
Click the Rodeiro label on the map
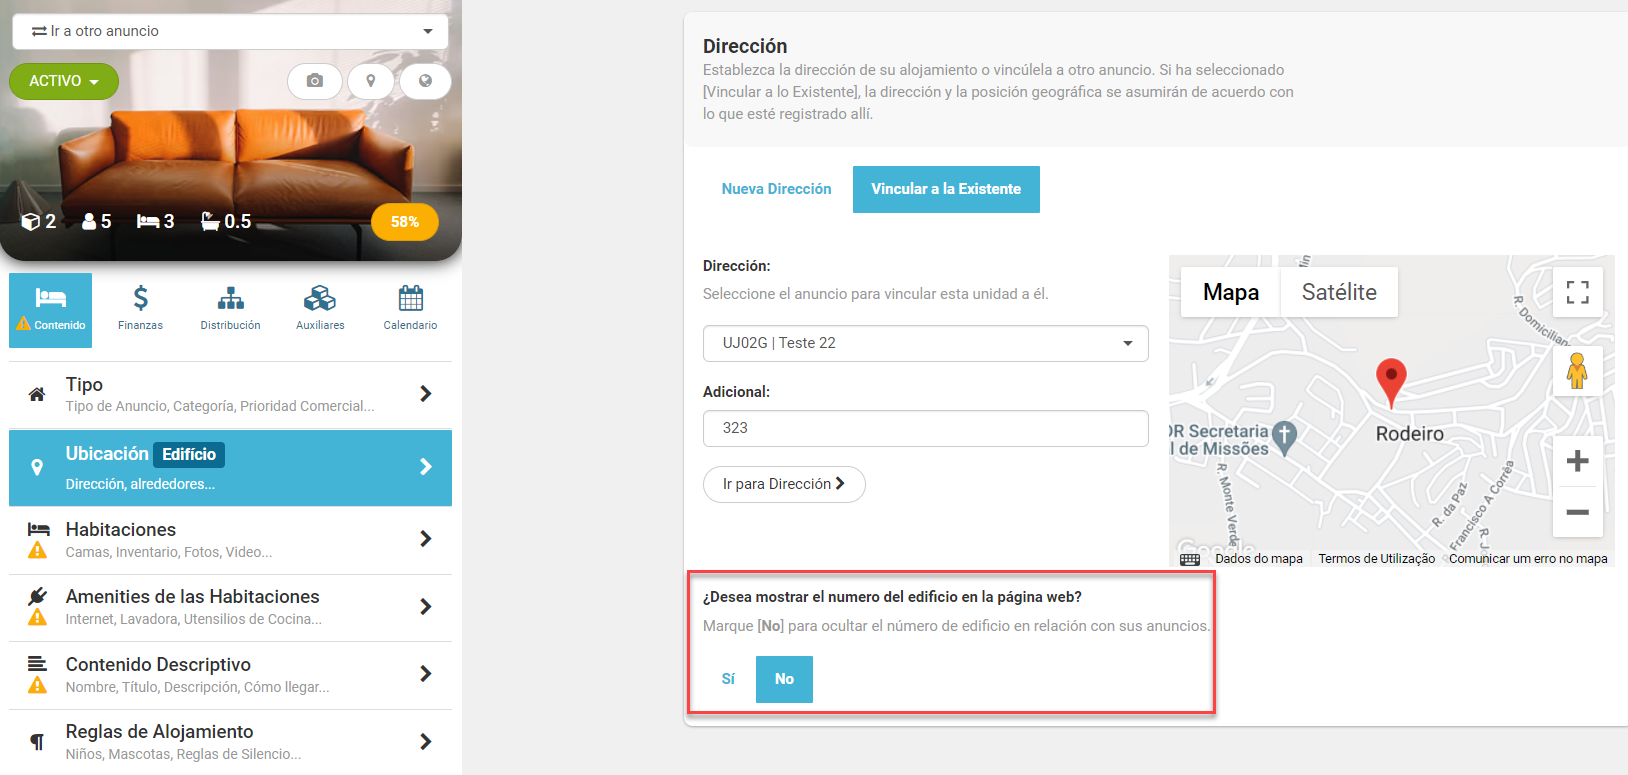point(1409,434)
